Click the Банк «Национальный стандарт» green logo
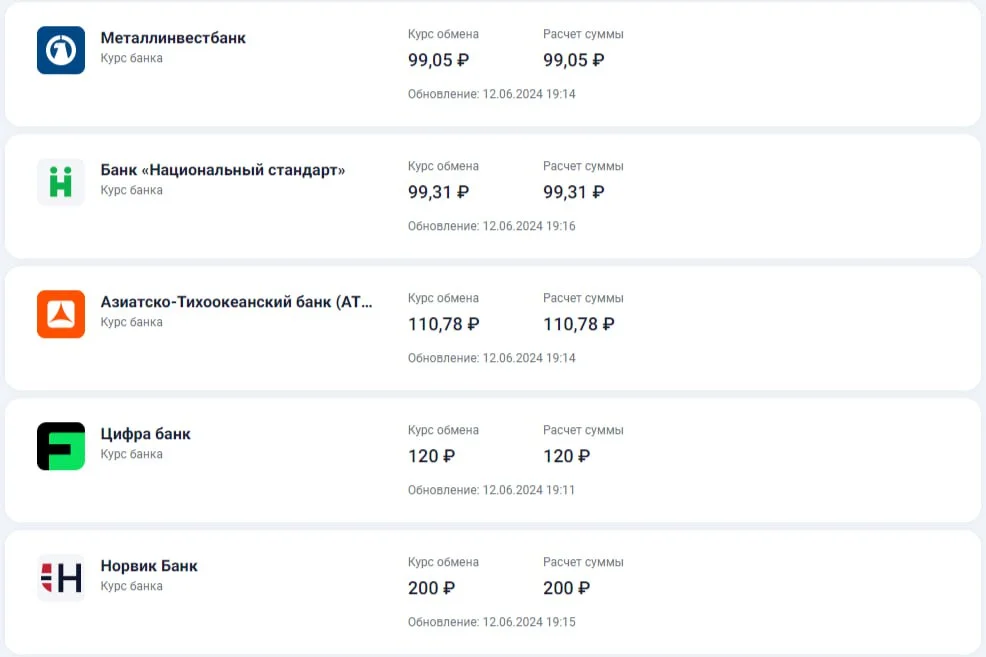 coord(61,182)
